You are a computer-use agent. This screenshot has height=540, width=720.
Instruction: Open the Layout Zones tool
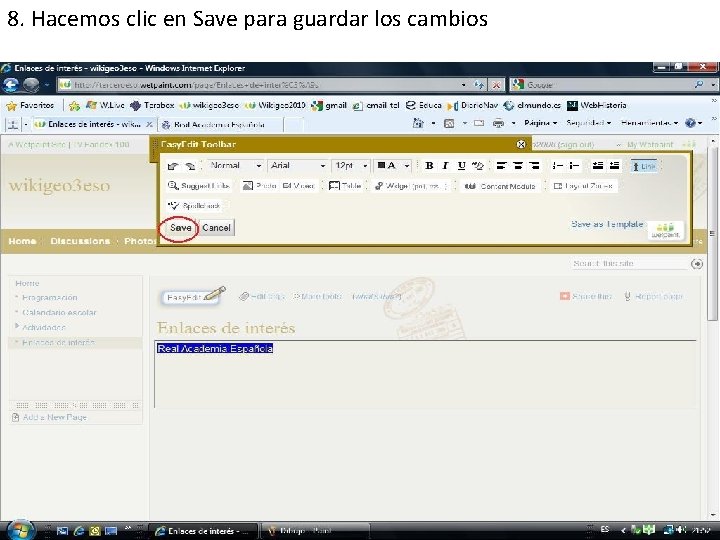pyautogui.click(x=583, y=186)
